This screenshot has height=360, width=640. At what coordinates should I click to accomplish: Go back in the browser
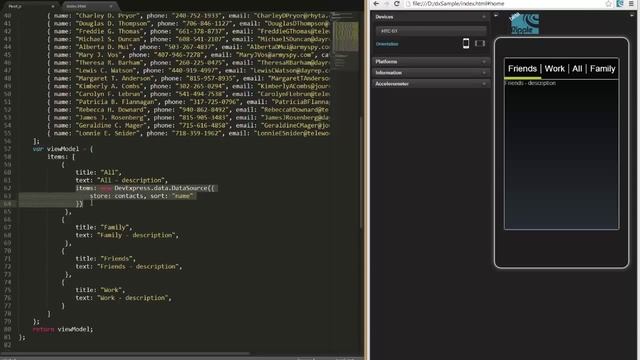(x=376, y=4)
